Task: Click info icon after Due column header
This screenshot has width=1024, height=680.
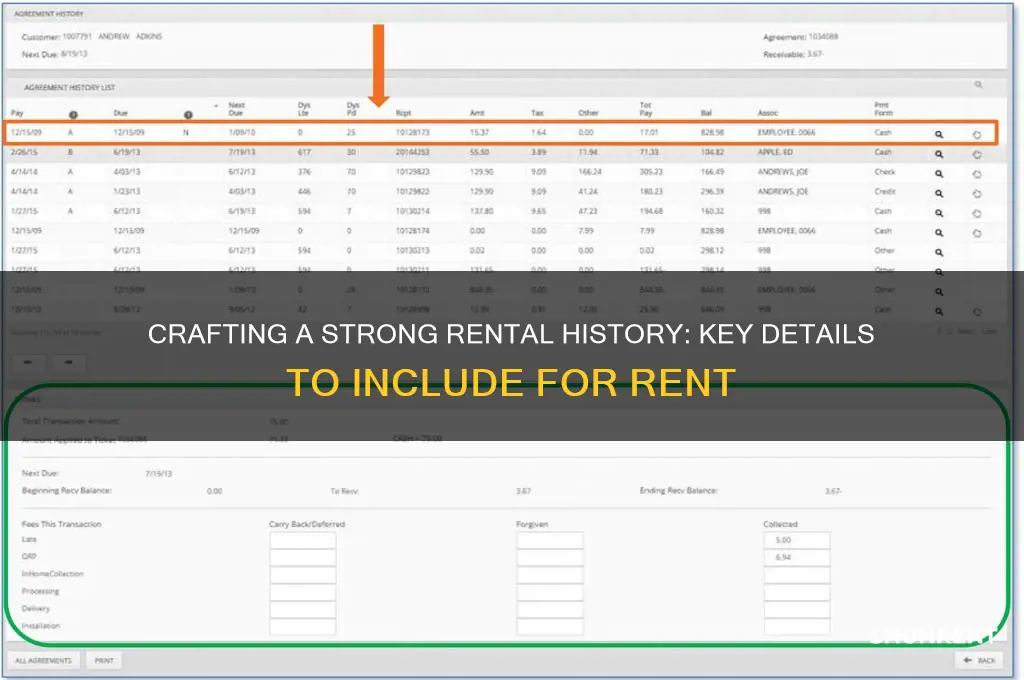Action: pyautogui.click(x=188, y=114)
